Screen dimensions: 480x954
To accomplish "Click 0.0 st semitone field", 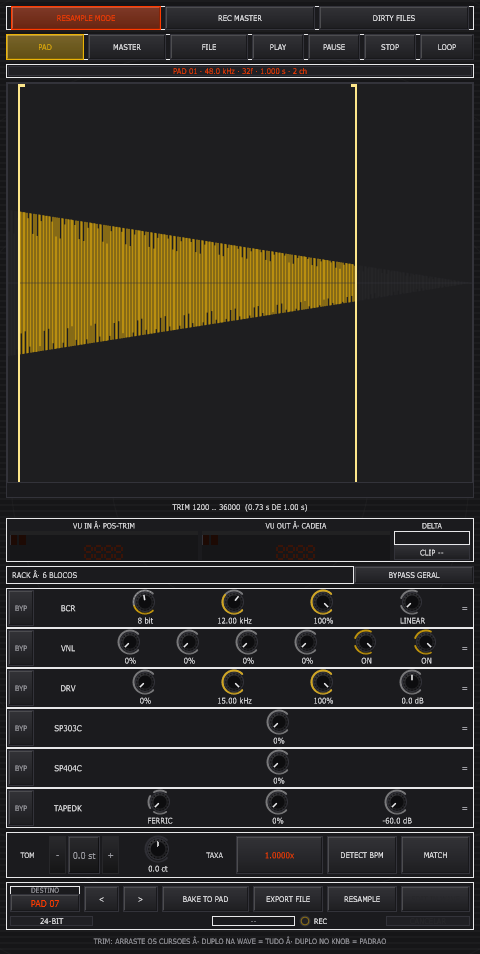I will coord(84,855).
